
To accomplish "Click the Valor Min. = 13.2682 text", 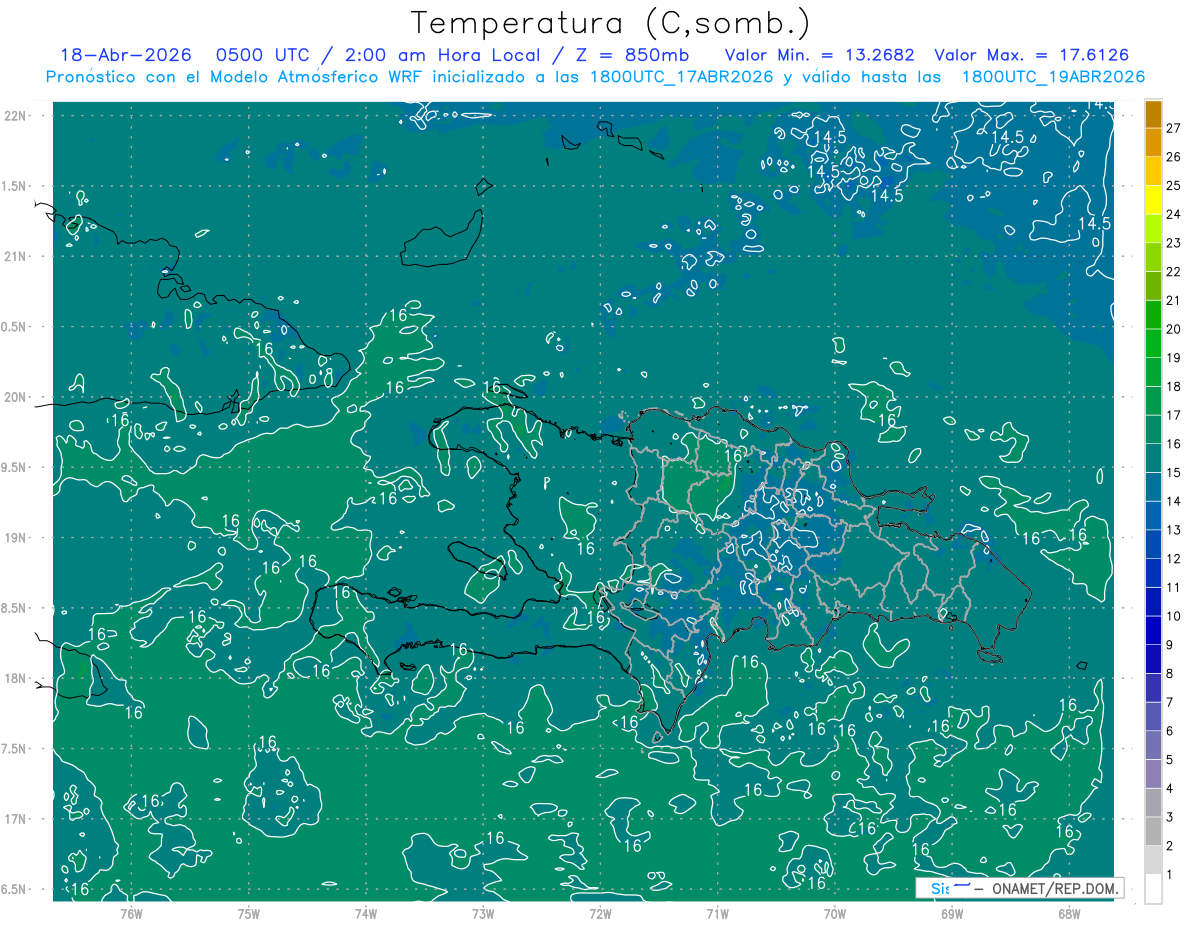I will pyautogui.click(x=822, y=55).
